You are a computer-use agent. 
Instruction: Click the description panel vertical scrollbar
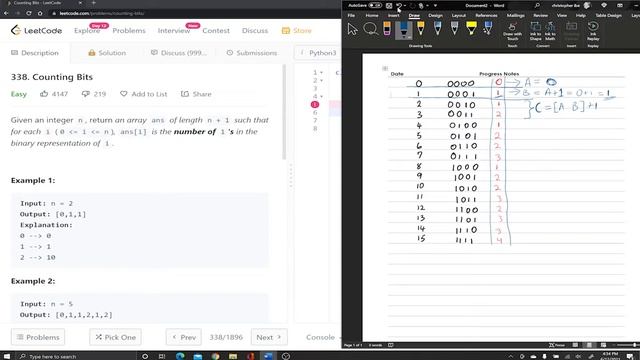[x=284, y=112]
